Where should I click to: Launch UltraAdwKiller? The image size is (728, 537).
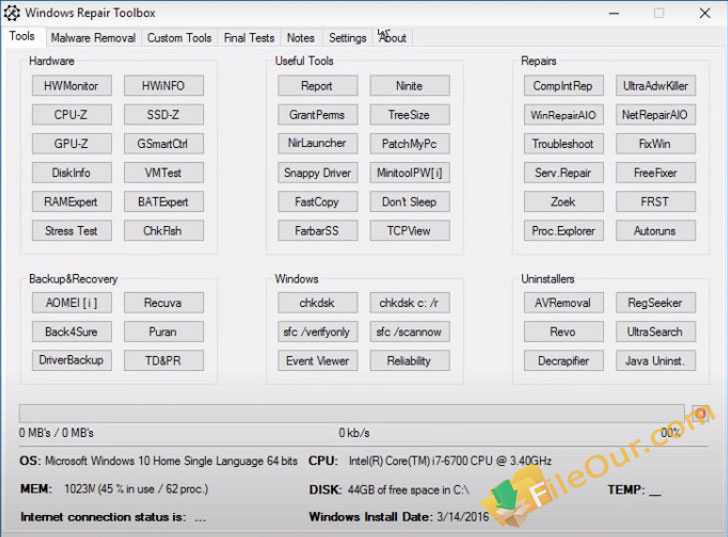[656, 86]
